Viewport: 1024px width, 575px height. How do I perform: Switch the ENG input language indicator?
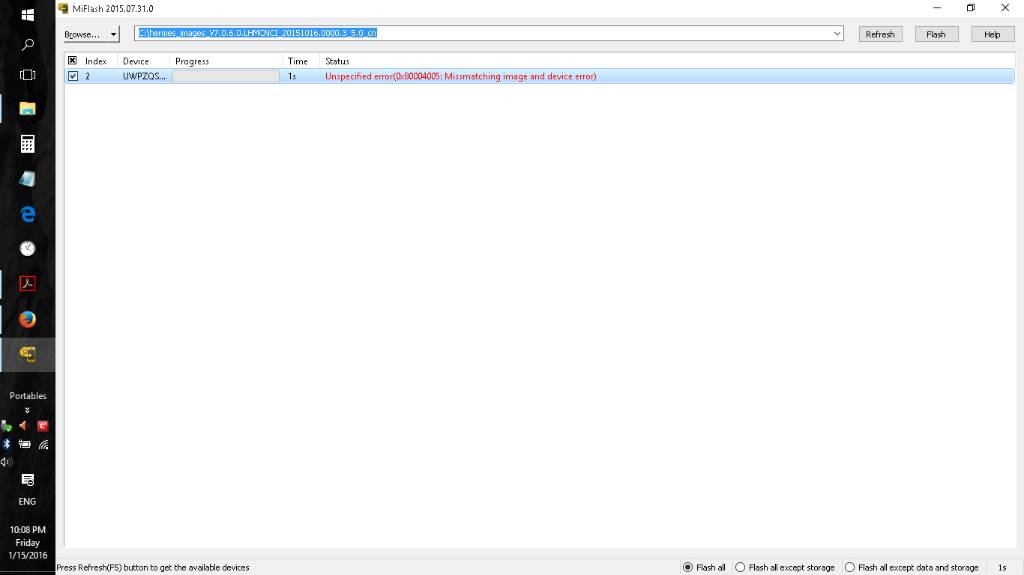click(27, 502)
